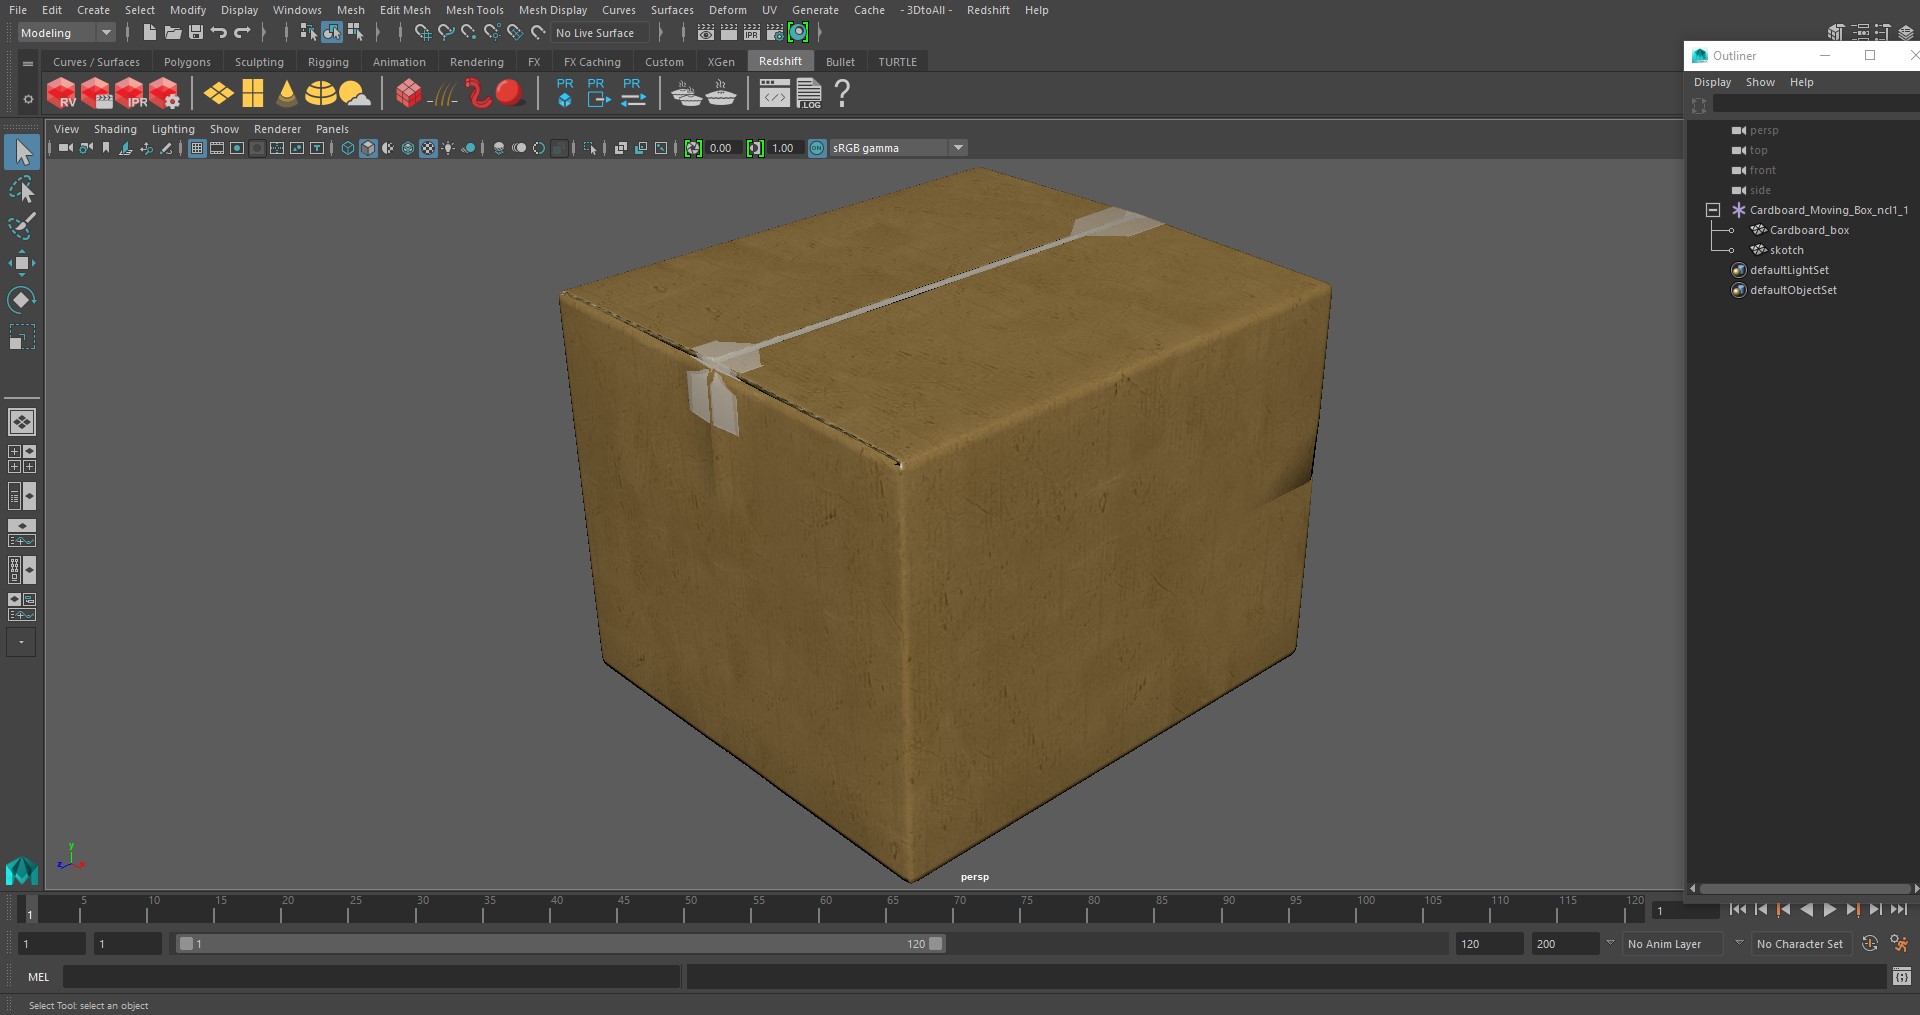Screen dimensions: 1920x1015
Task: Toggle film gate in viewport toolbar
Action: click(217, 148)
